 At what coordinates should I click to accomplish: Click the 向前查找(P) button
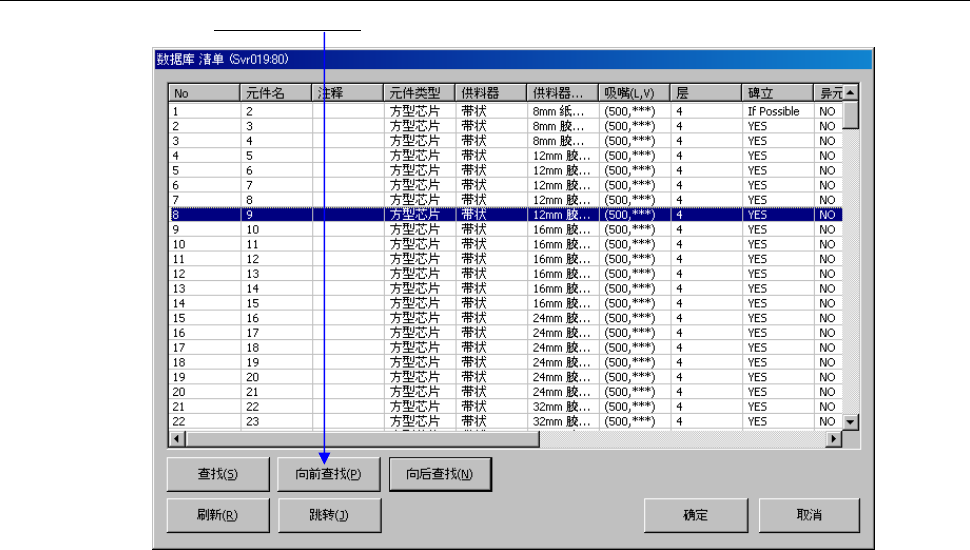pos(328,474)
